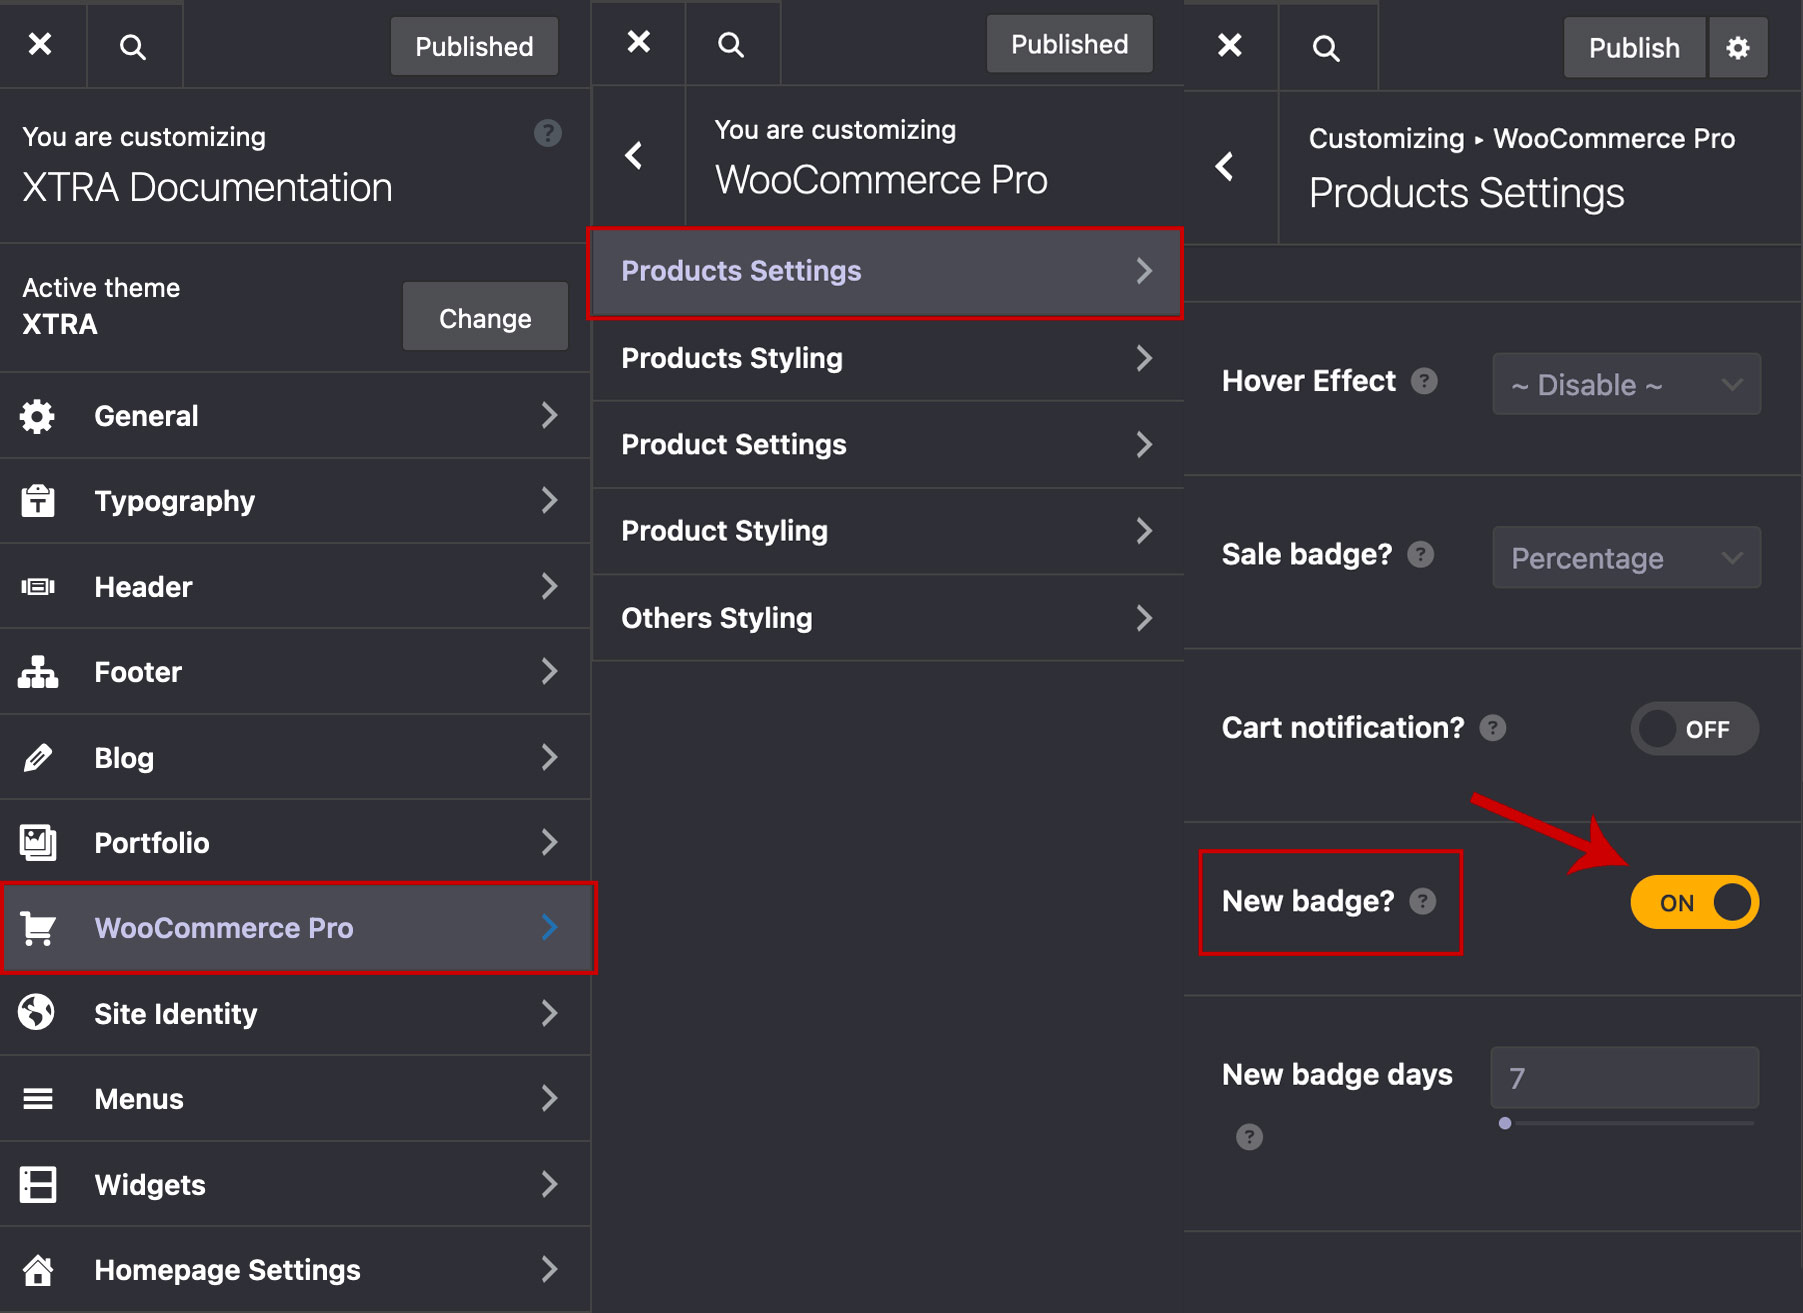
Task: Click the search icon in the Products Settings panel
Action: (x=1326, y=48)
